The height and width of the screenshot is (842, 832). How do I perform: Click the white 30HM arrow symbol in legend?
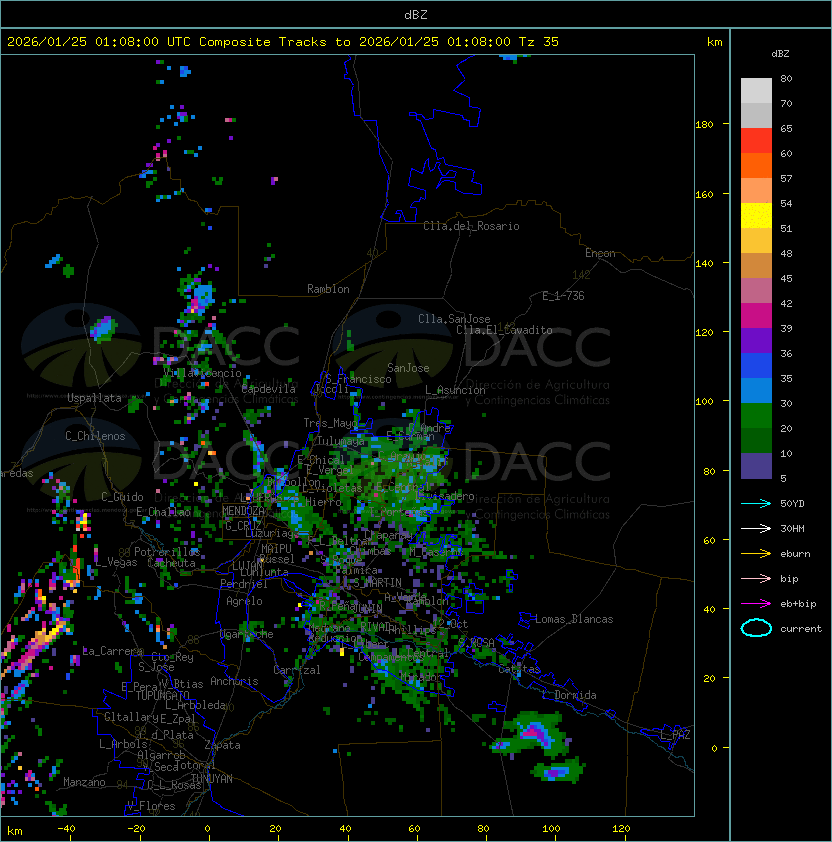756,528
